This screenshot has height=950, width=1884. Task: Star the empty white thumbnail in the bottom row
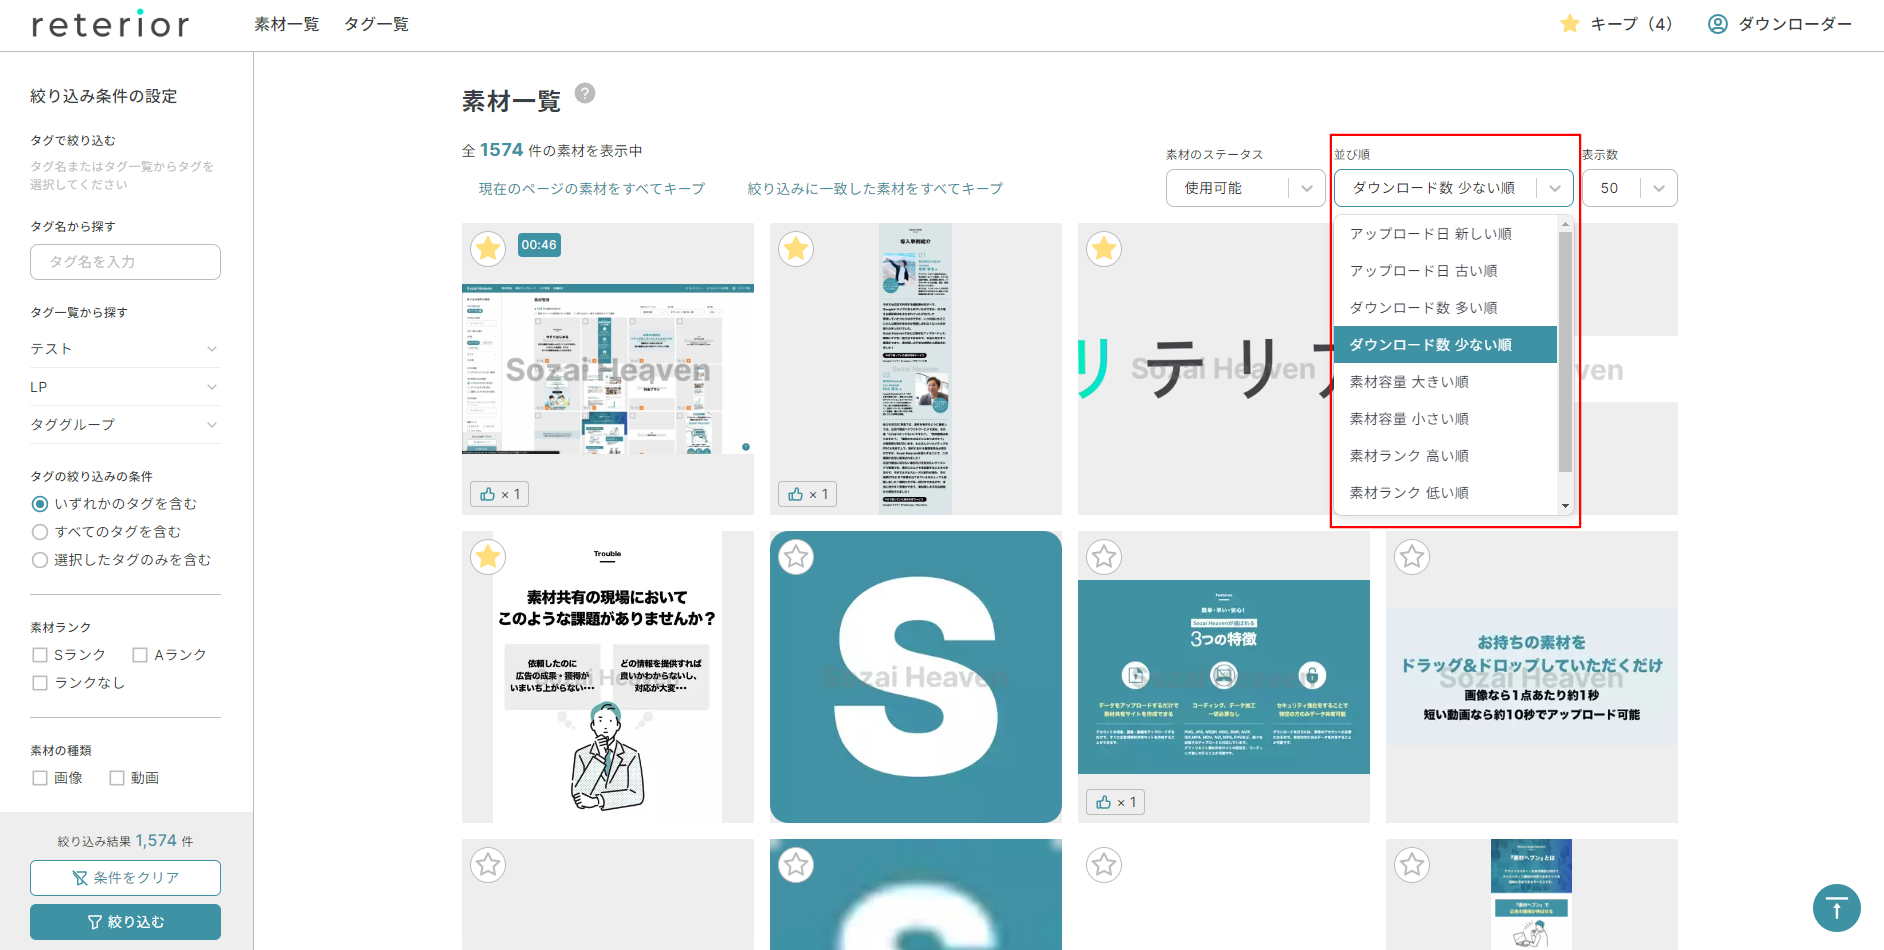point(1104,864)
